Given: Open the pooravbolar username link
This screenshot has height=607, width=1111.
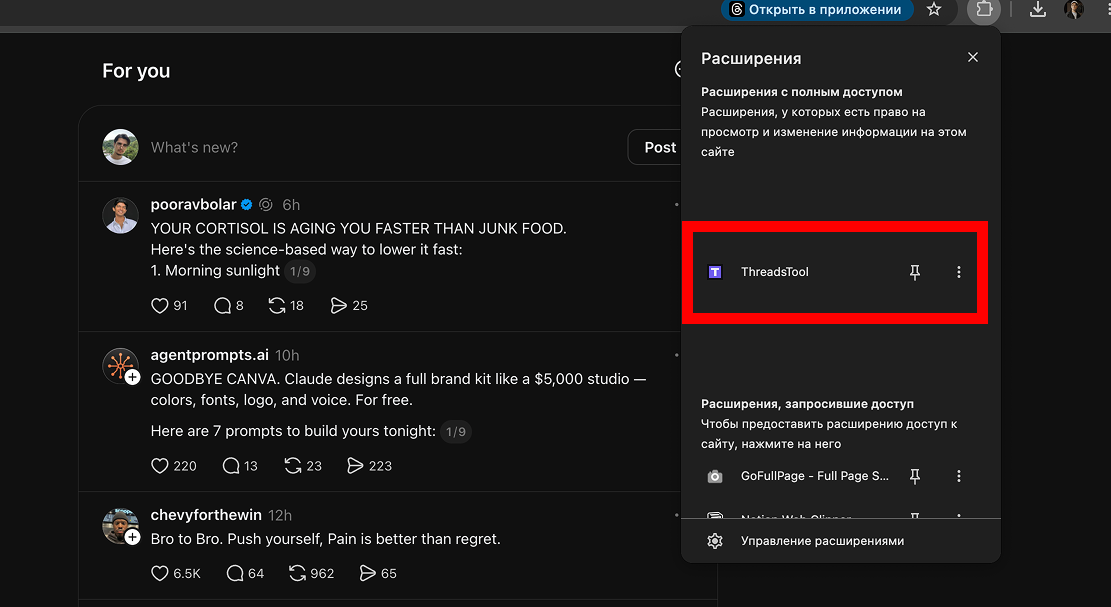Looking at the screenshot, I should [x=193, y=205].
